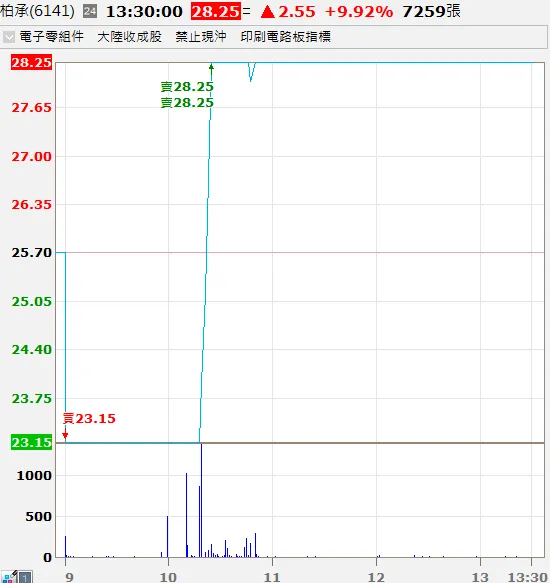
Task: Click the tallest volume bar after 10
Action: click(202, 500)
